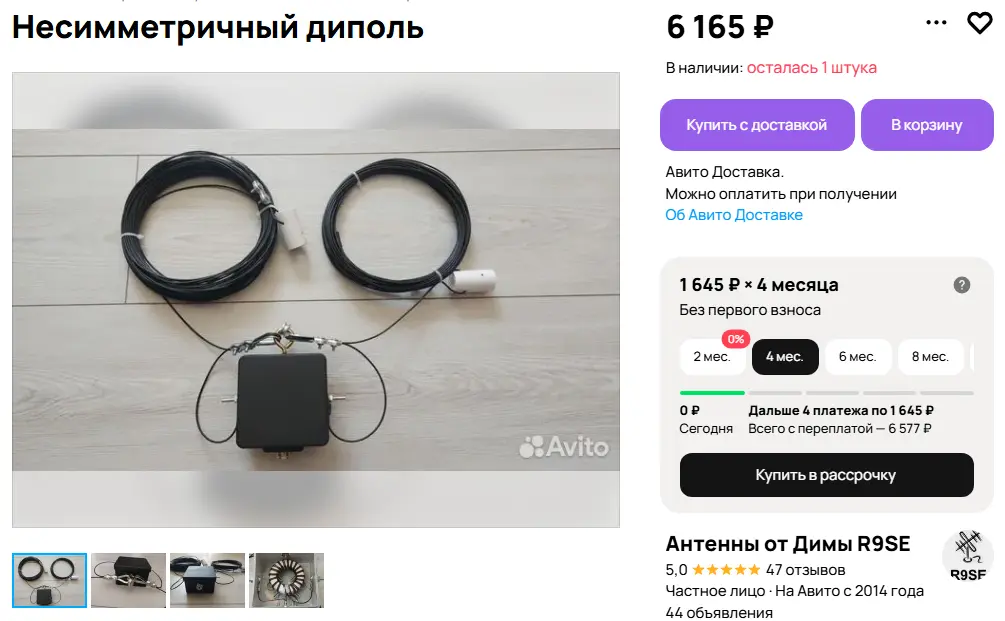Select the 6 мес. installment option
The image size is (1005, 621).
(858, 357)
